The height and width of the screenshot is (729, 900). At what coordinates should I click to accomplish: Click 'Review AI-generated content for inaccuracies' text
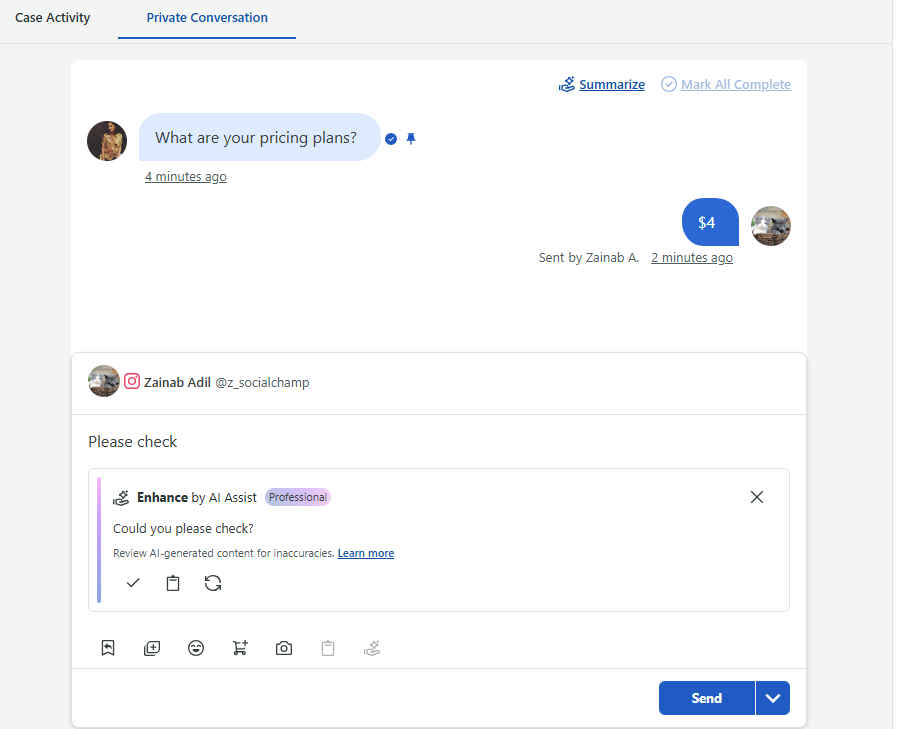[x=224, y=553]
